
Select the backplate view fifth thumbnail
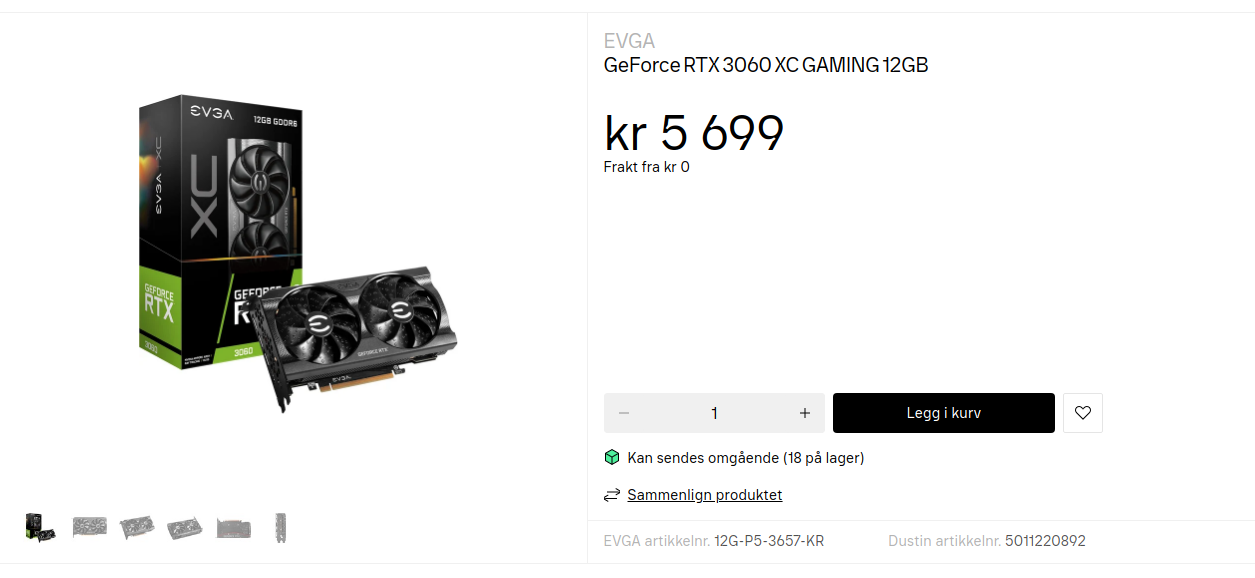234,527
